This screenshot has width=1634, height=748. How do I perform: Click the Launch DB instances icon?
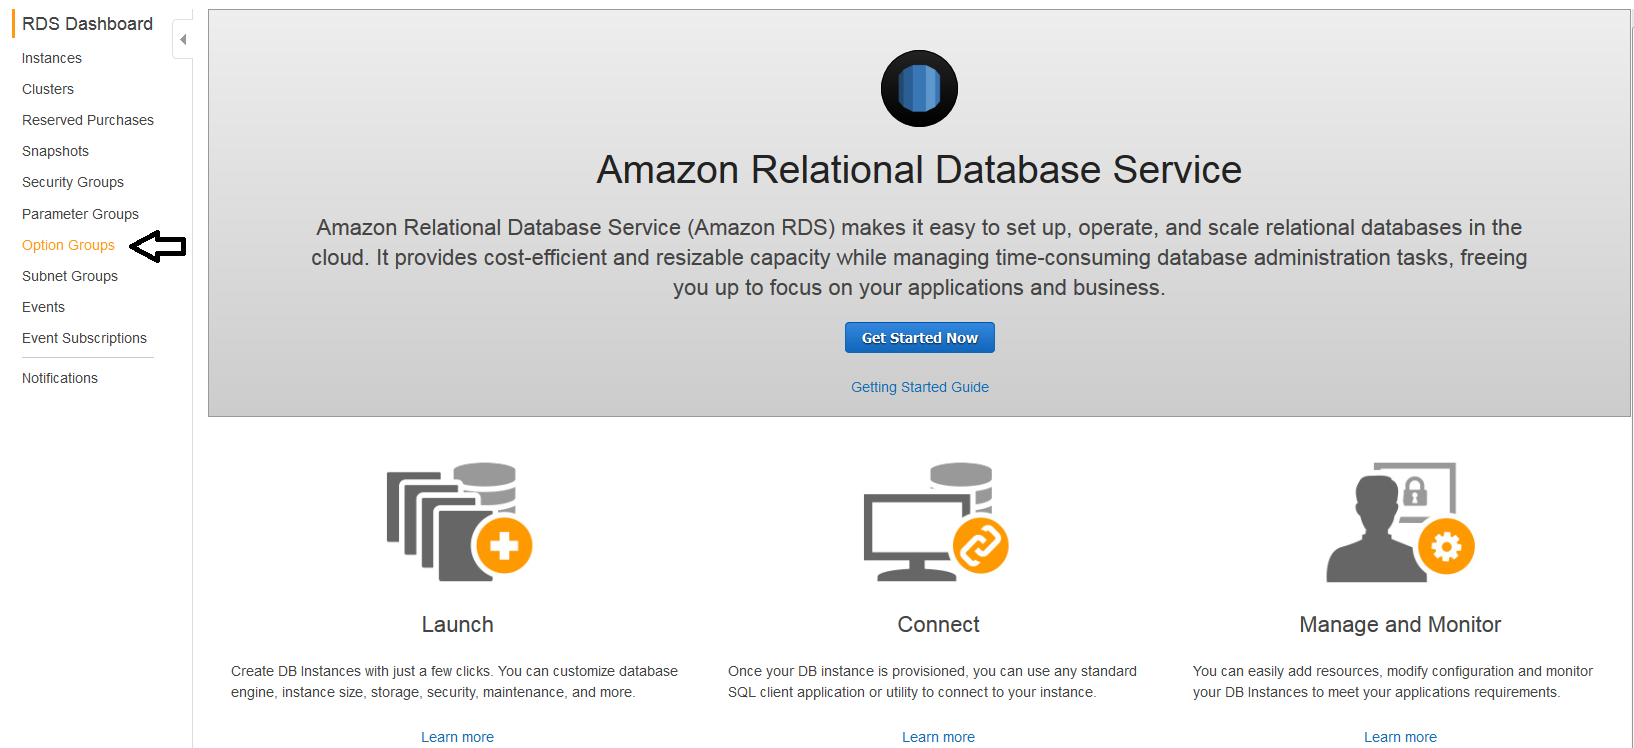pos(459,521)
